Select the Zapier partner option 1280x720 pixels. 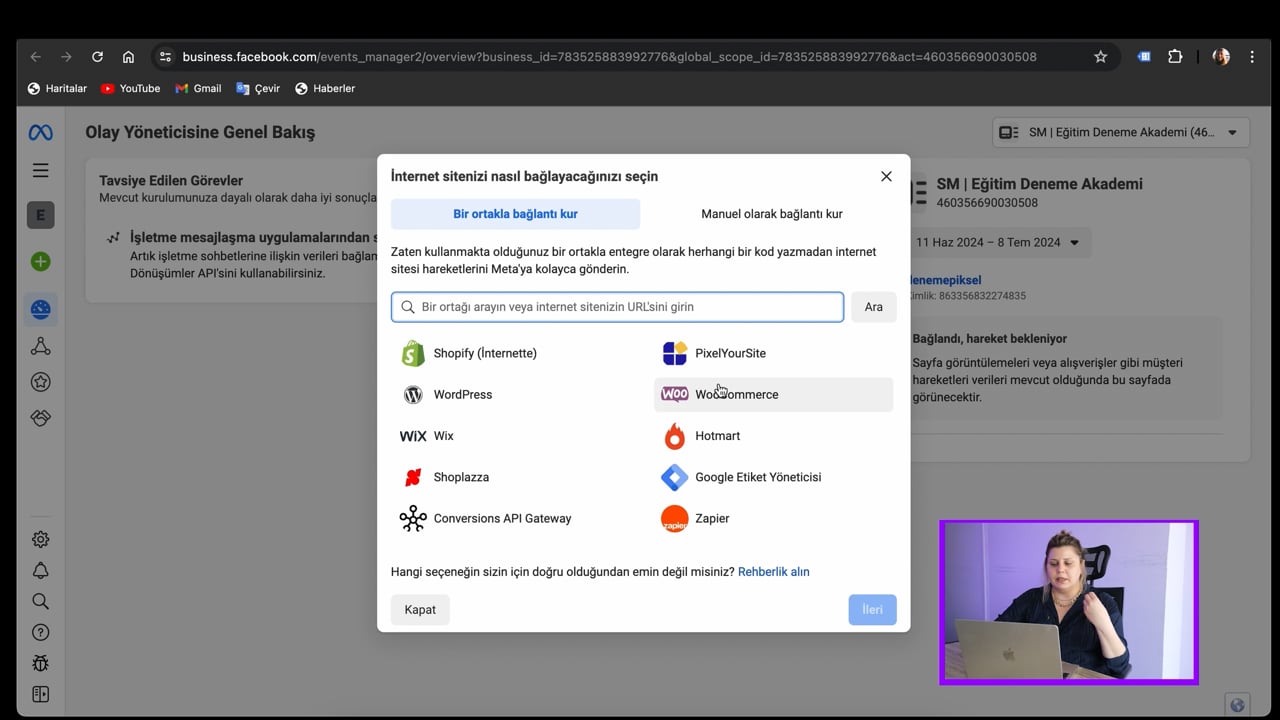[773, 518]
